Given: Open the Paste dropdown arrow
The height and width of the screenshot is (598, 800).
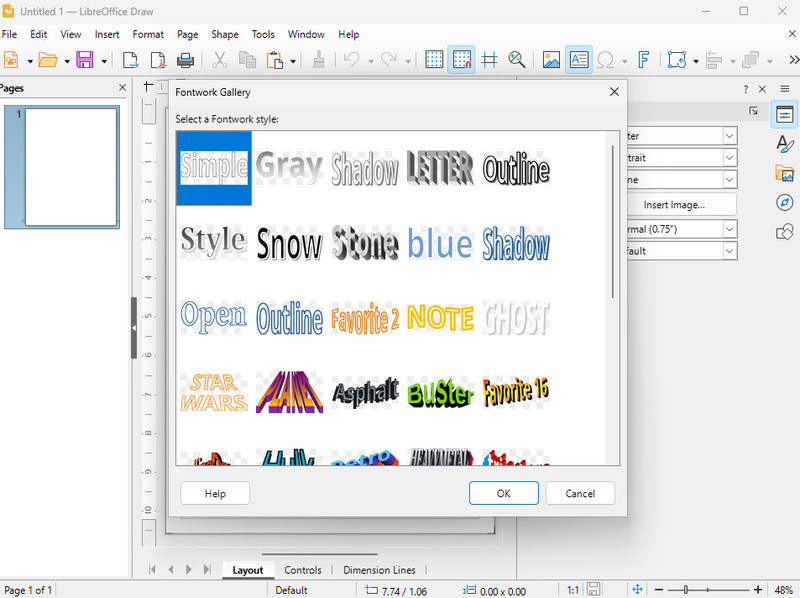Looking at the screenshot, I should pyautogui.click(x=293, y=61).
